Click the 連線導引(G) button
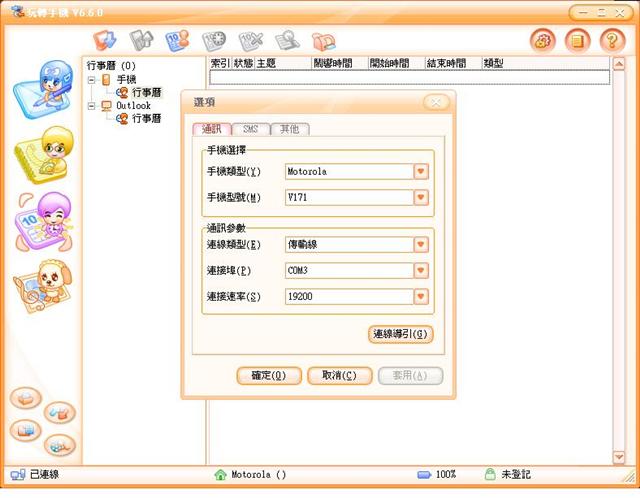The height and width of the screenshot is (498, 640). (401, 334)
